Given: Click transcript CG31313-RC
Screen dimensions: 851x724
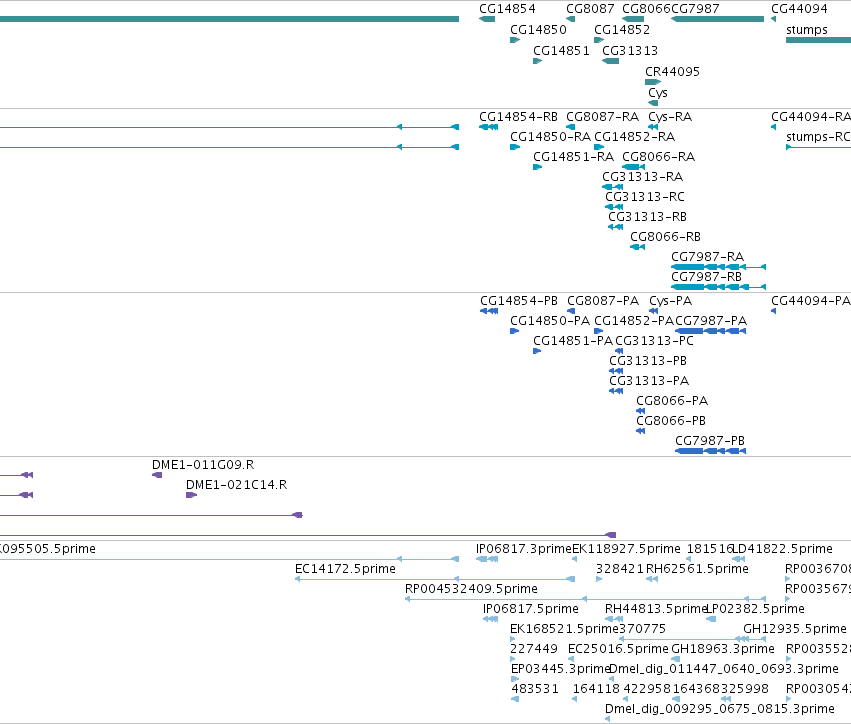Looking at the screenshot, I should click(x=614, y=207).
